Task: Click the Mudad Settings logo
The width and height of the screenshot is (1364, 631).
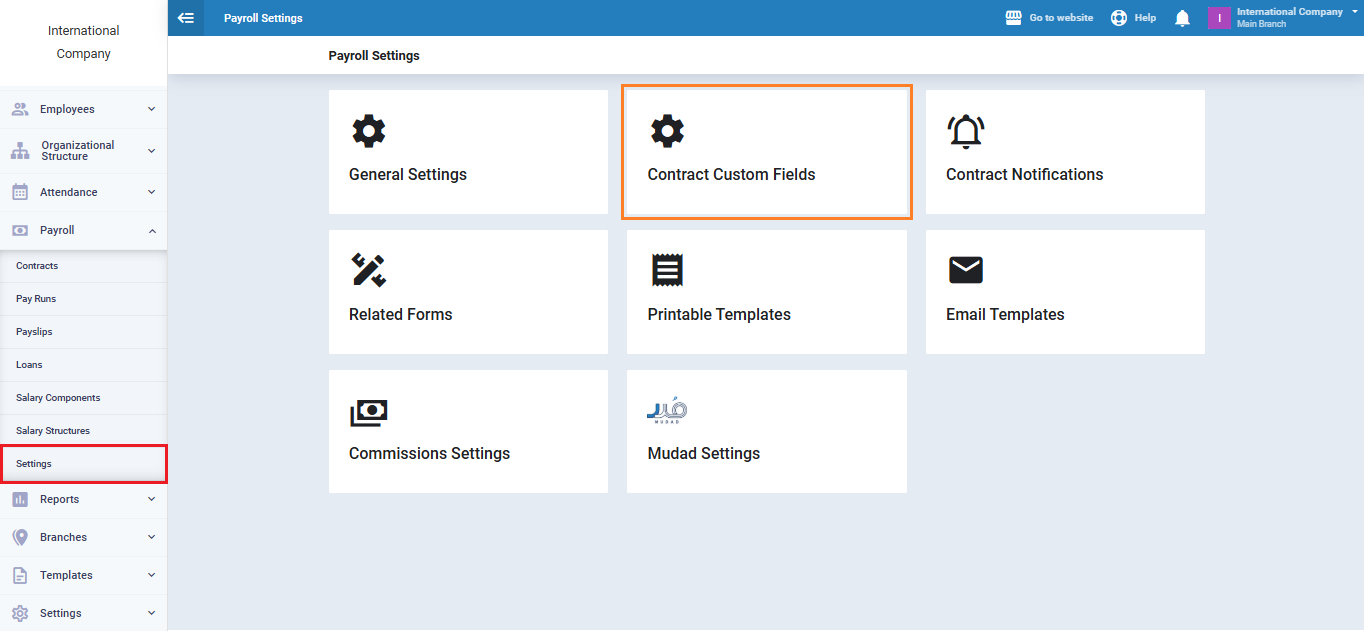Action: 667,411
